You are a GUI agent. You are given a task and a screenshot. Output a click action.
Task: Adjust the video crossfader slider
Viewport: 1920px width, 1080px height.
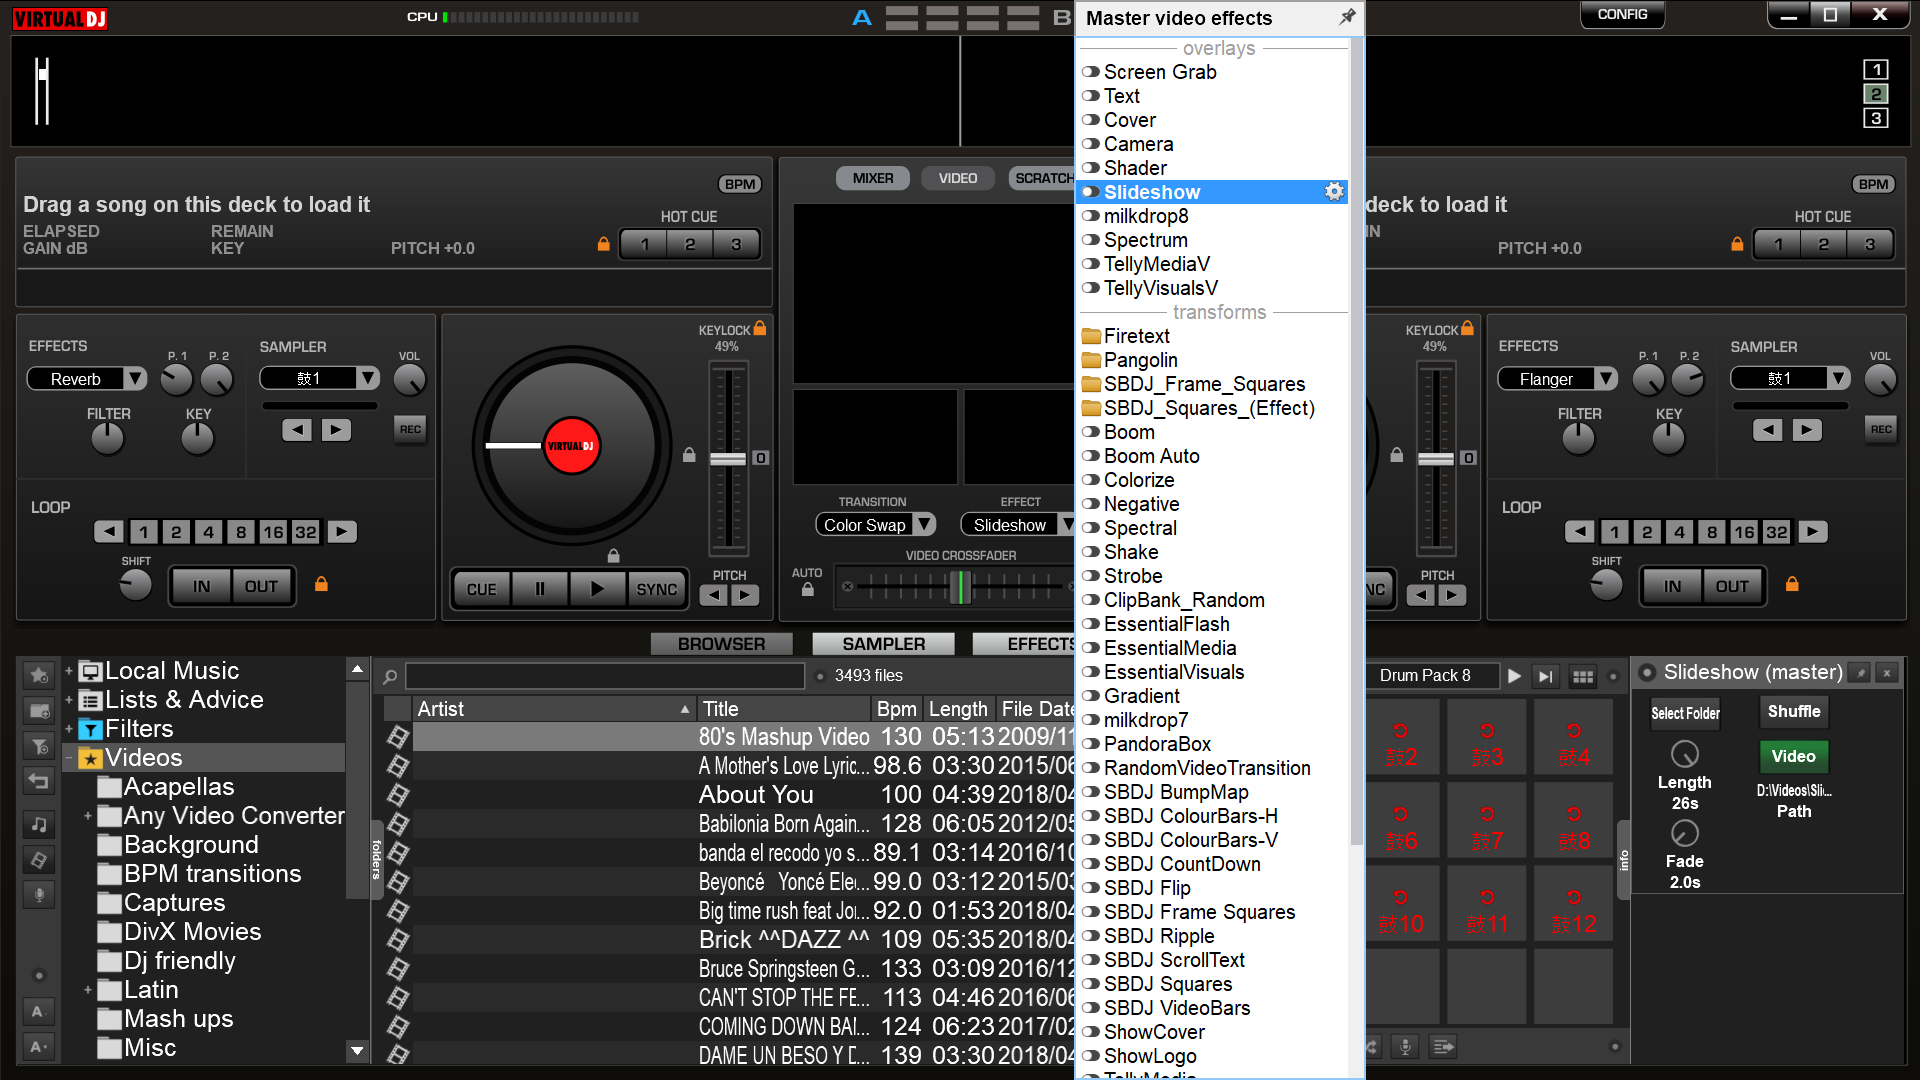[959, 587]
